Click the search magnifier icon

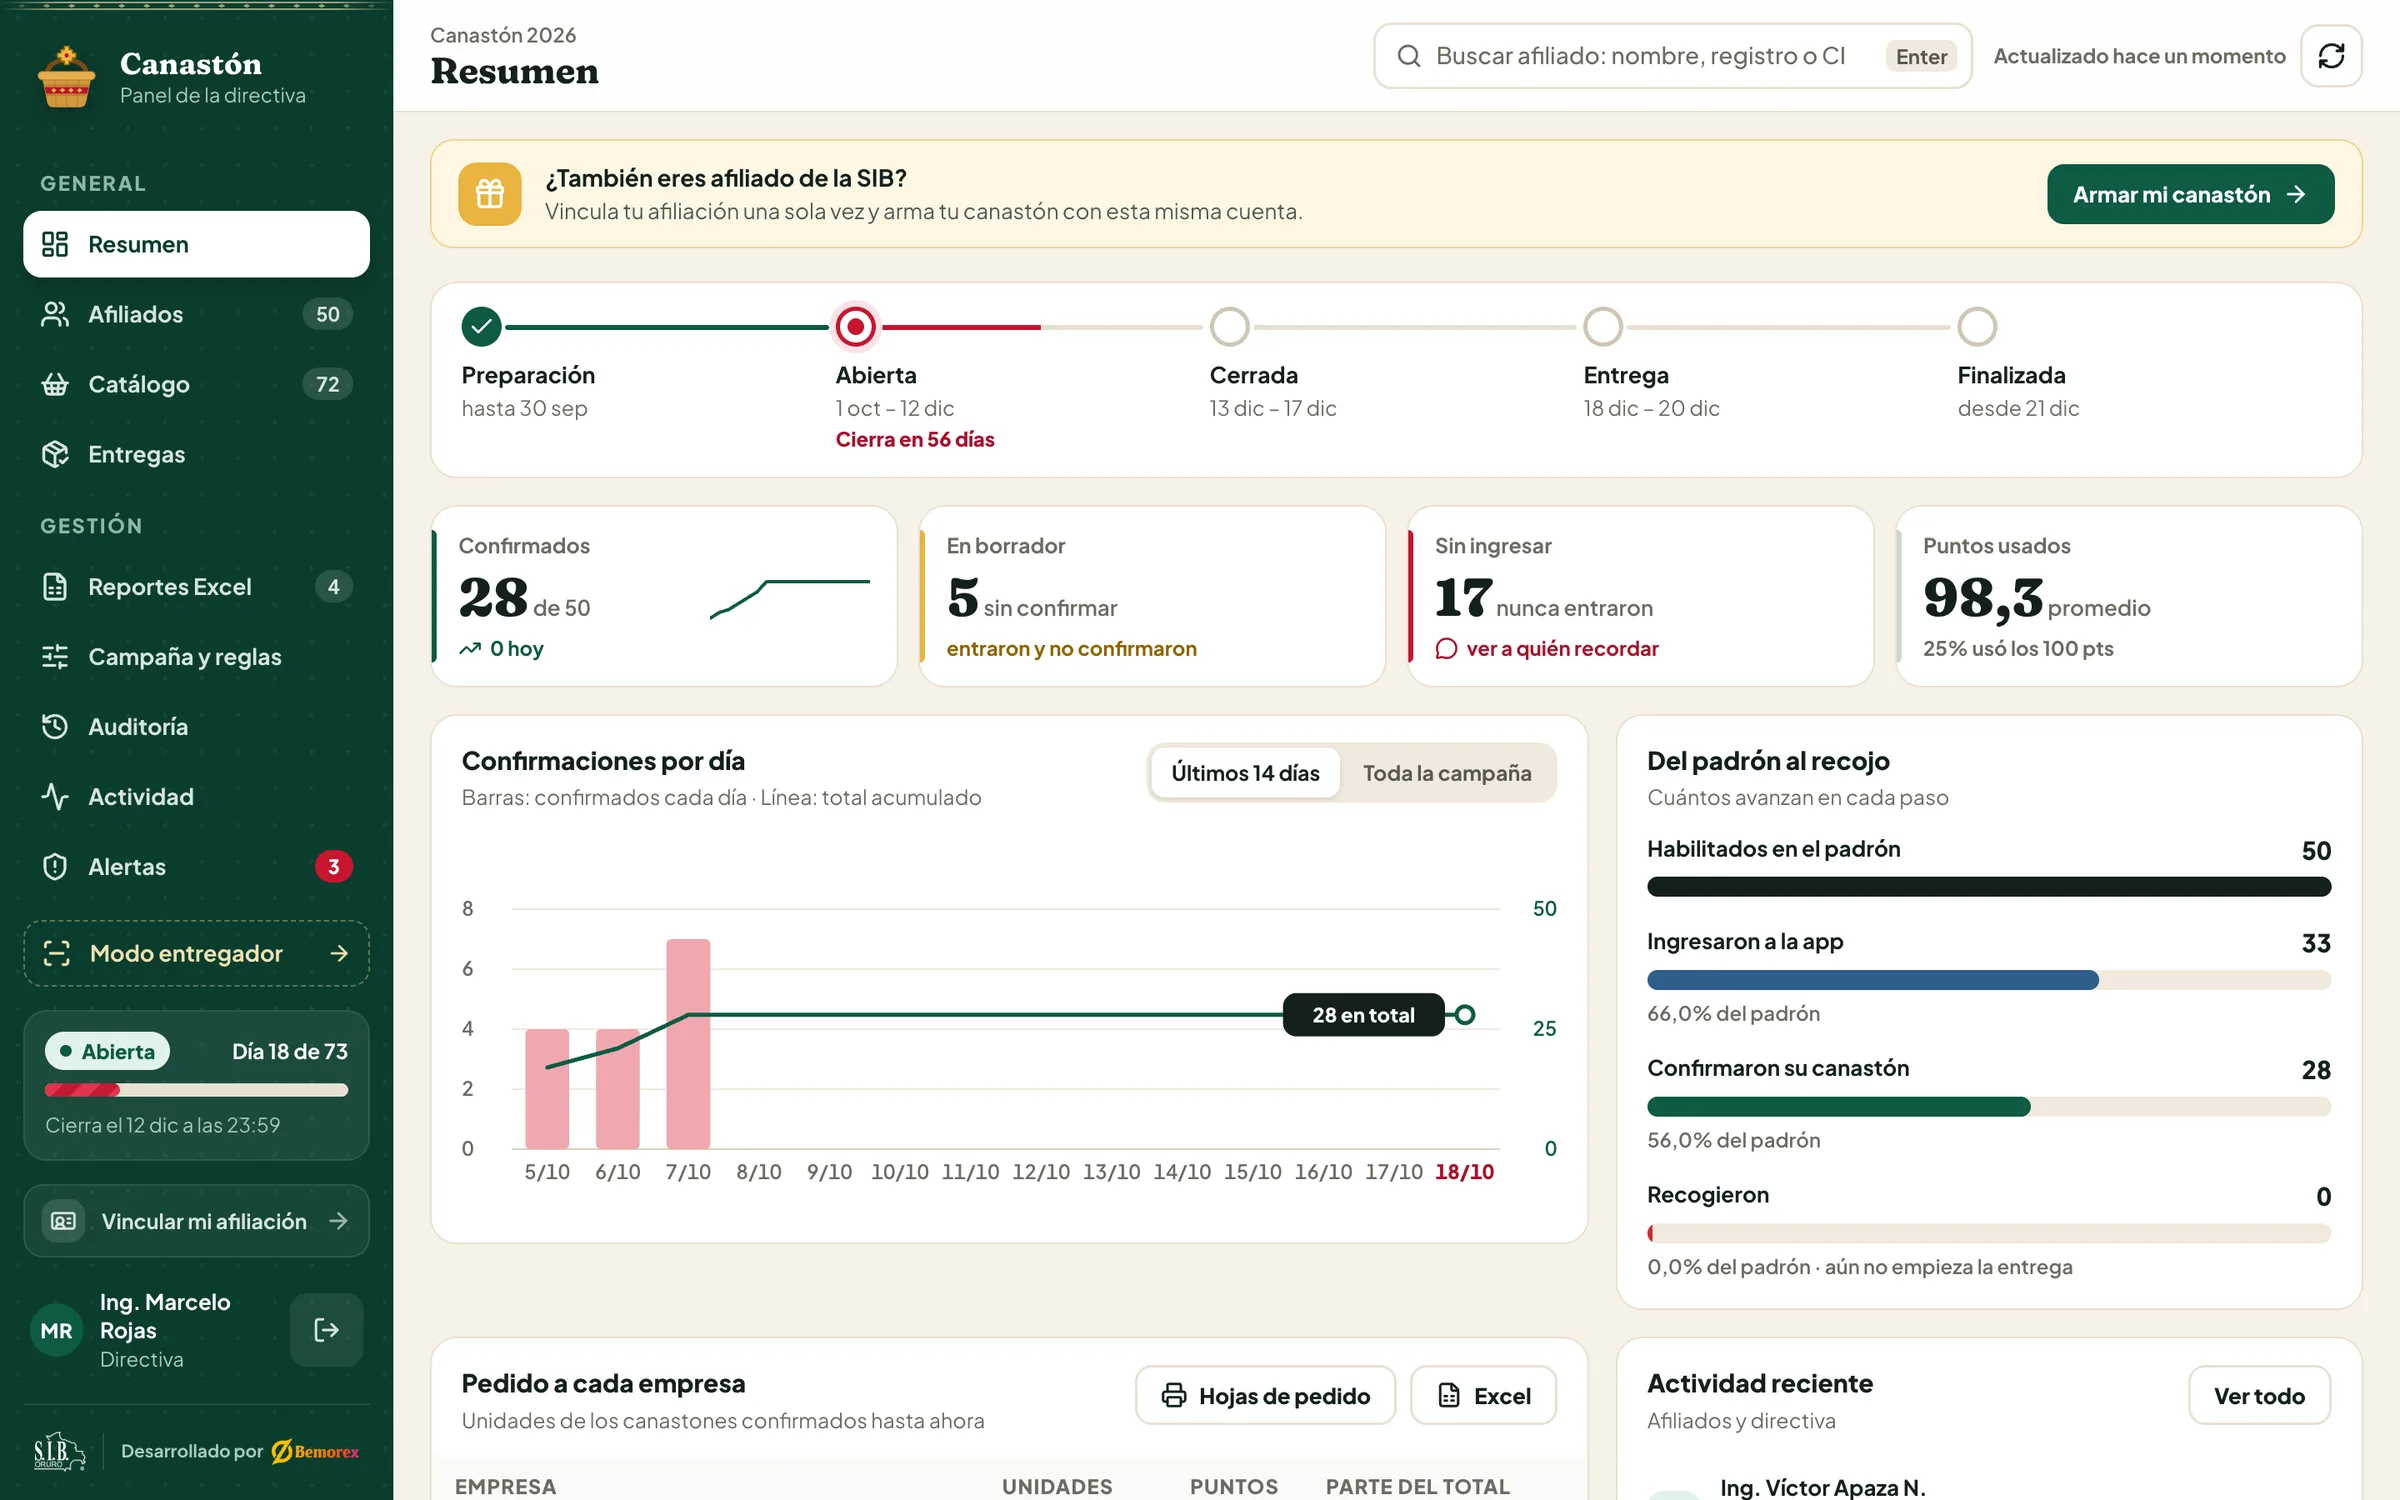[x=1408, y=56]
